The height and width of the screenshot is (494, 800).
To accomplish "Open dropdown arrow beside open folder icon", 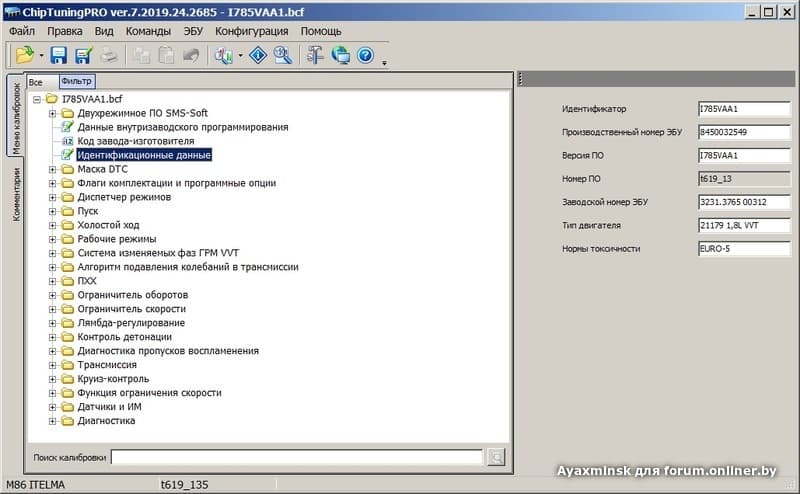I will pyautogui.click(x=41, y=57).
